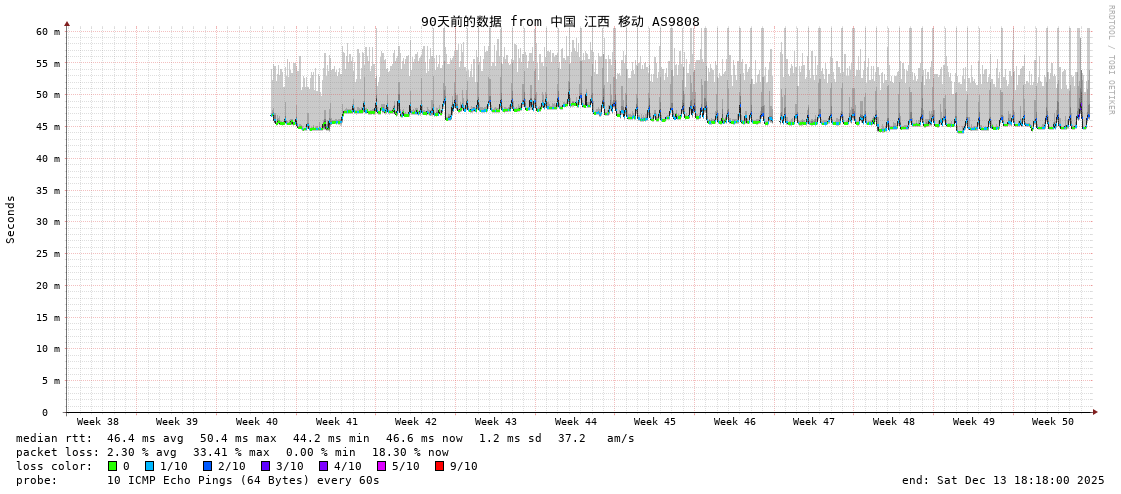Click the magenta 5/10 loss color swatch
Screen dimensions: 1121x494
click(381, 466)
